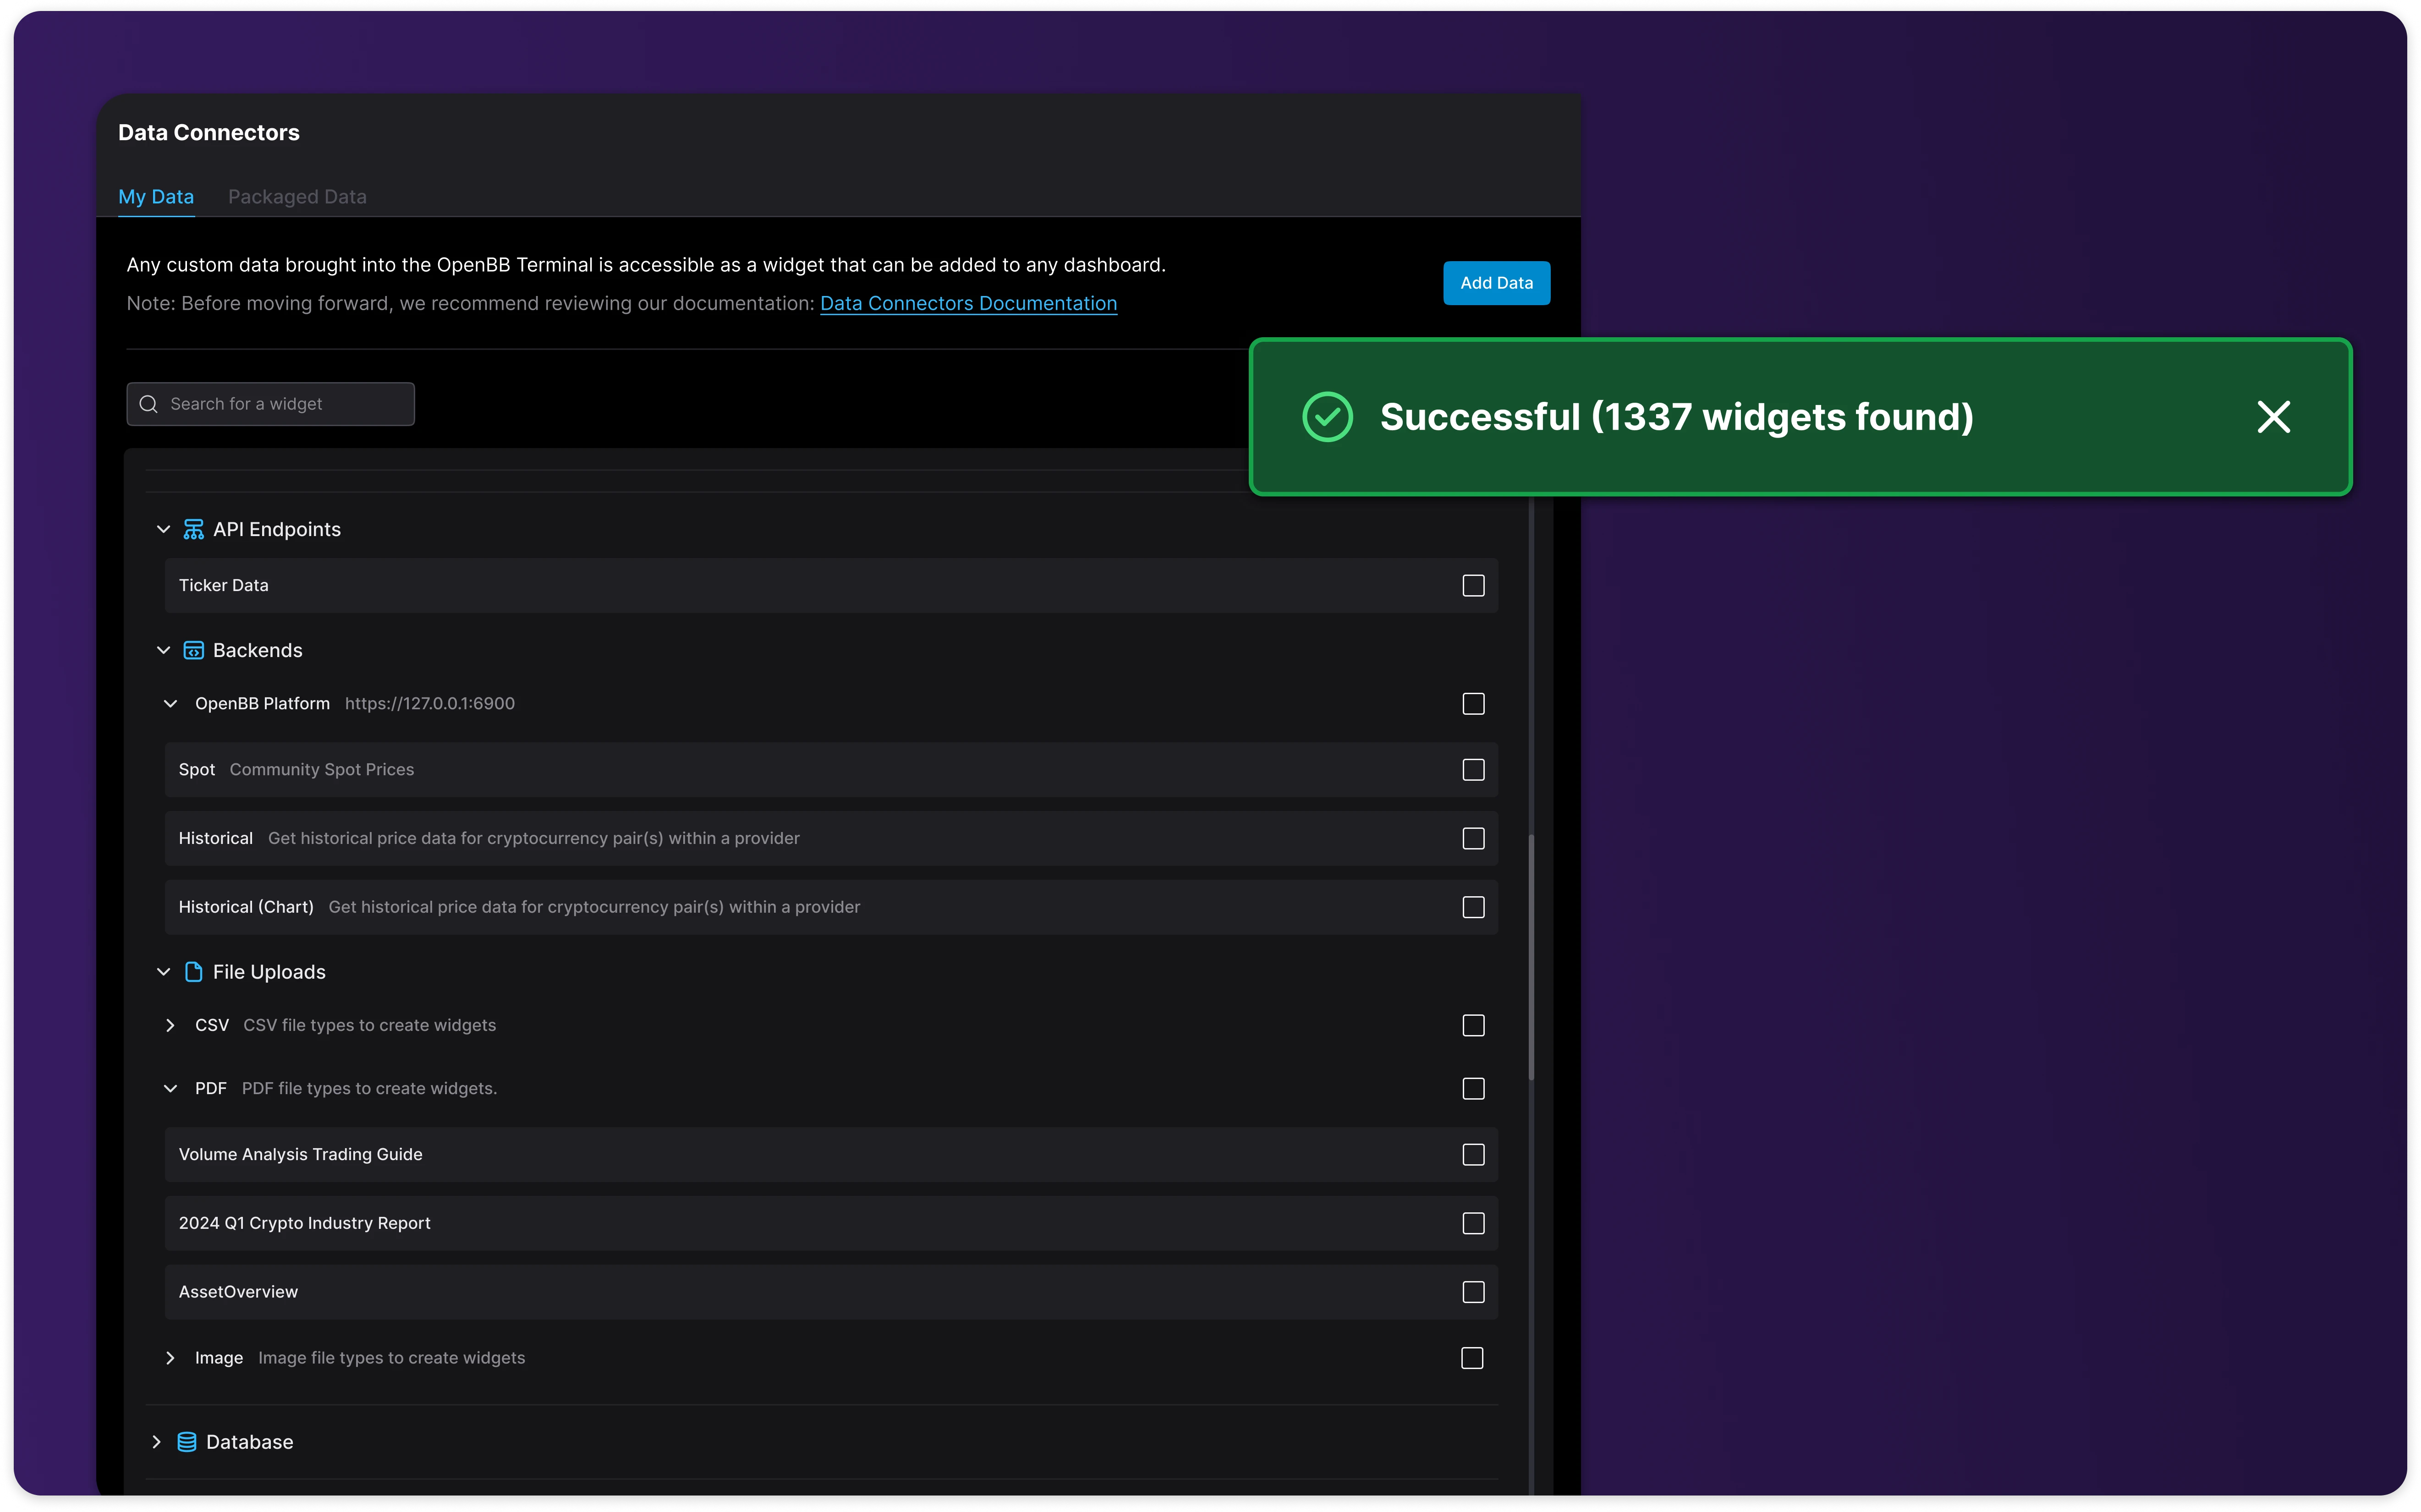Dismiss the success notification with X
The width and height of the screenshot is (2421, 1512).
[x=2273, y=417]
